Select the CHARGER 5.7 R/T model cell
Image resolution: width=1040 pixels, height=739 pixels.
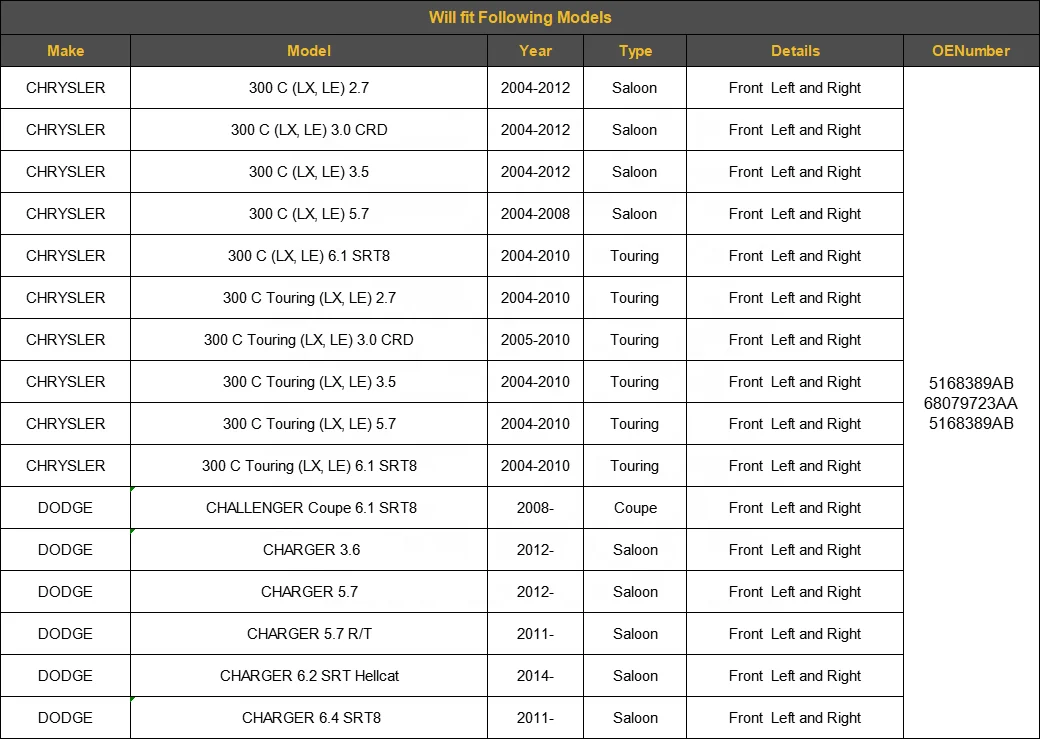tap(309, 634)
